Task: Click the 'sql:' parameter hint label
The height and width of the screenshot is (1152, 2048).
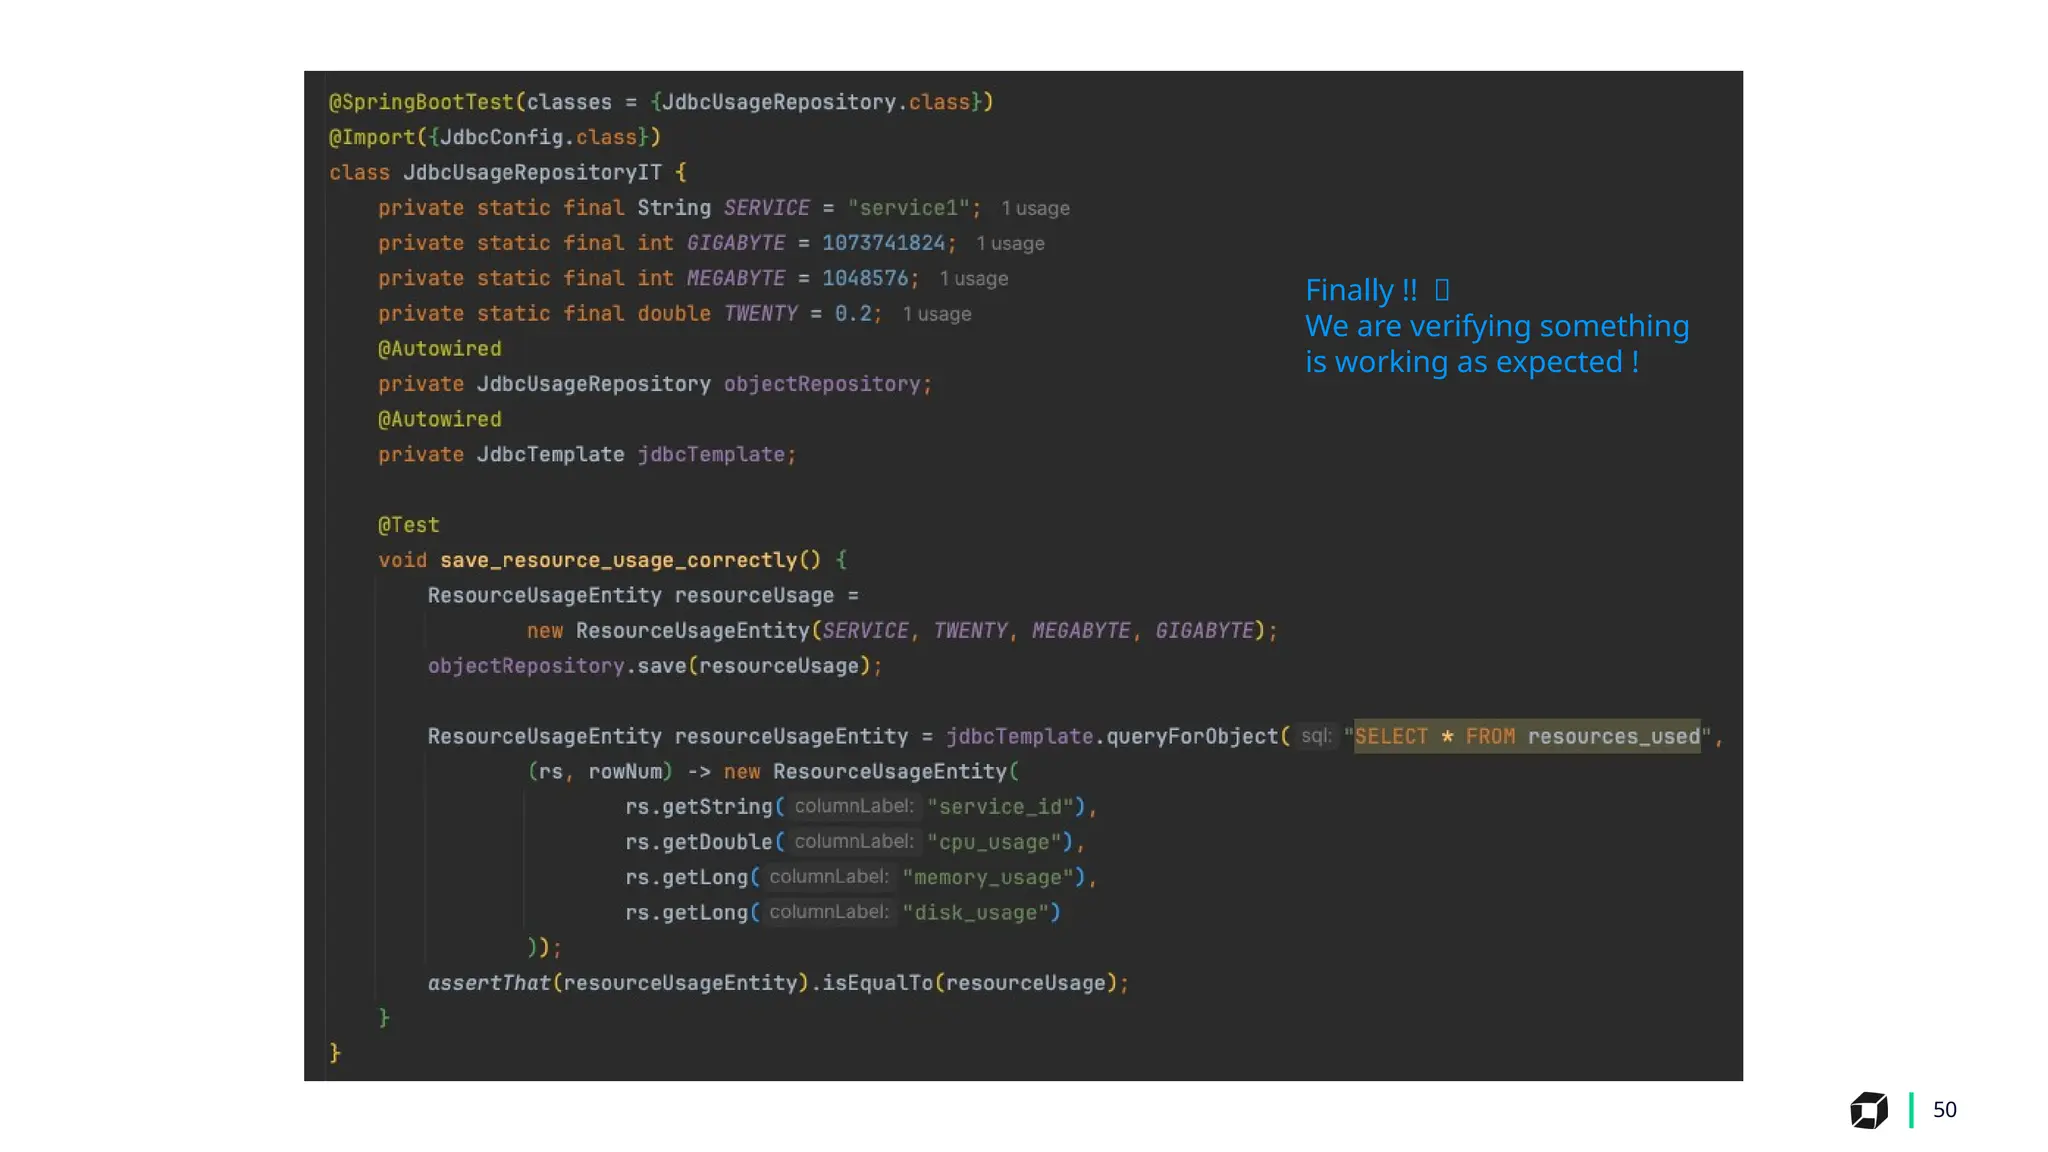Action: 1316,736
